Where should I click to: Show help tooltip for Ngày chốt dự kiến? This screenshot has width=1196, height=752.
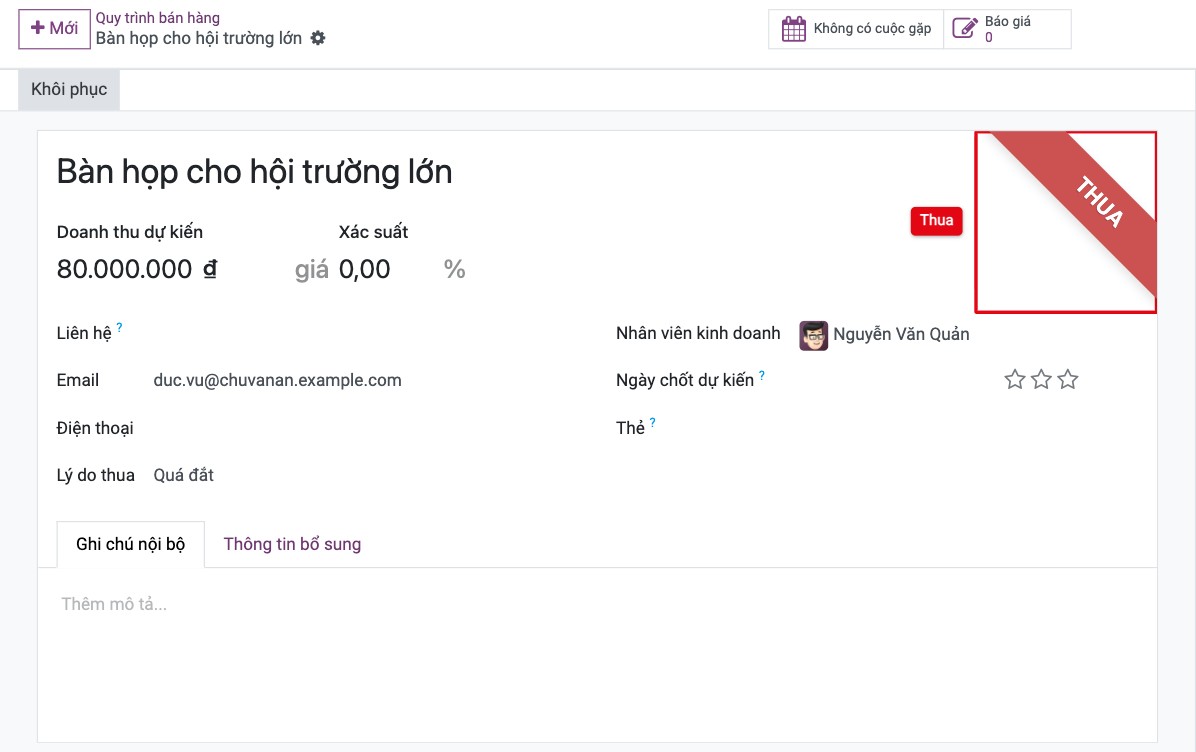point(762,374)
